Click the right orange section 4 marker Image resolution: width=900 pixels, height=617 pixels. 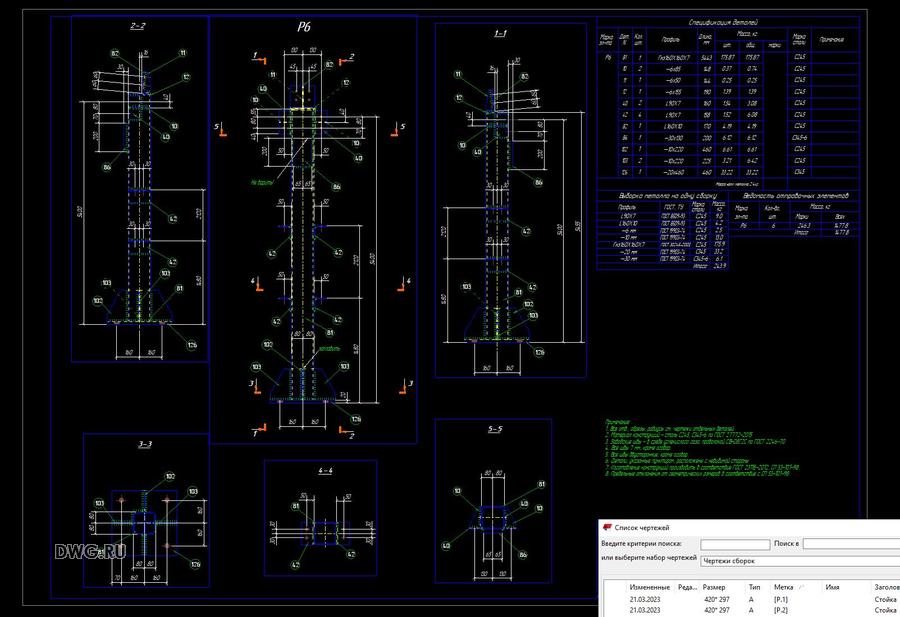click(x=402, y=284)
